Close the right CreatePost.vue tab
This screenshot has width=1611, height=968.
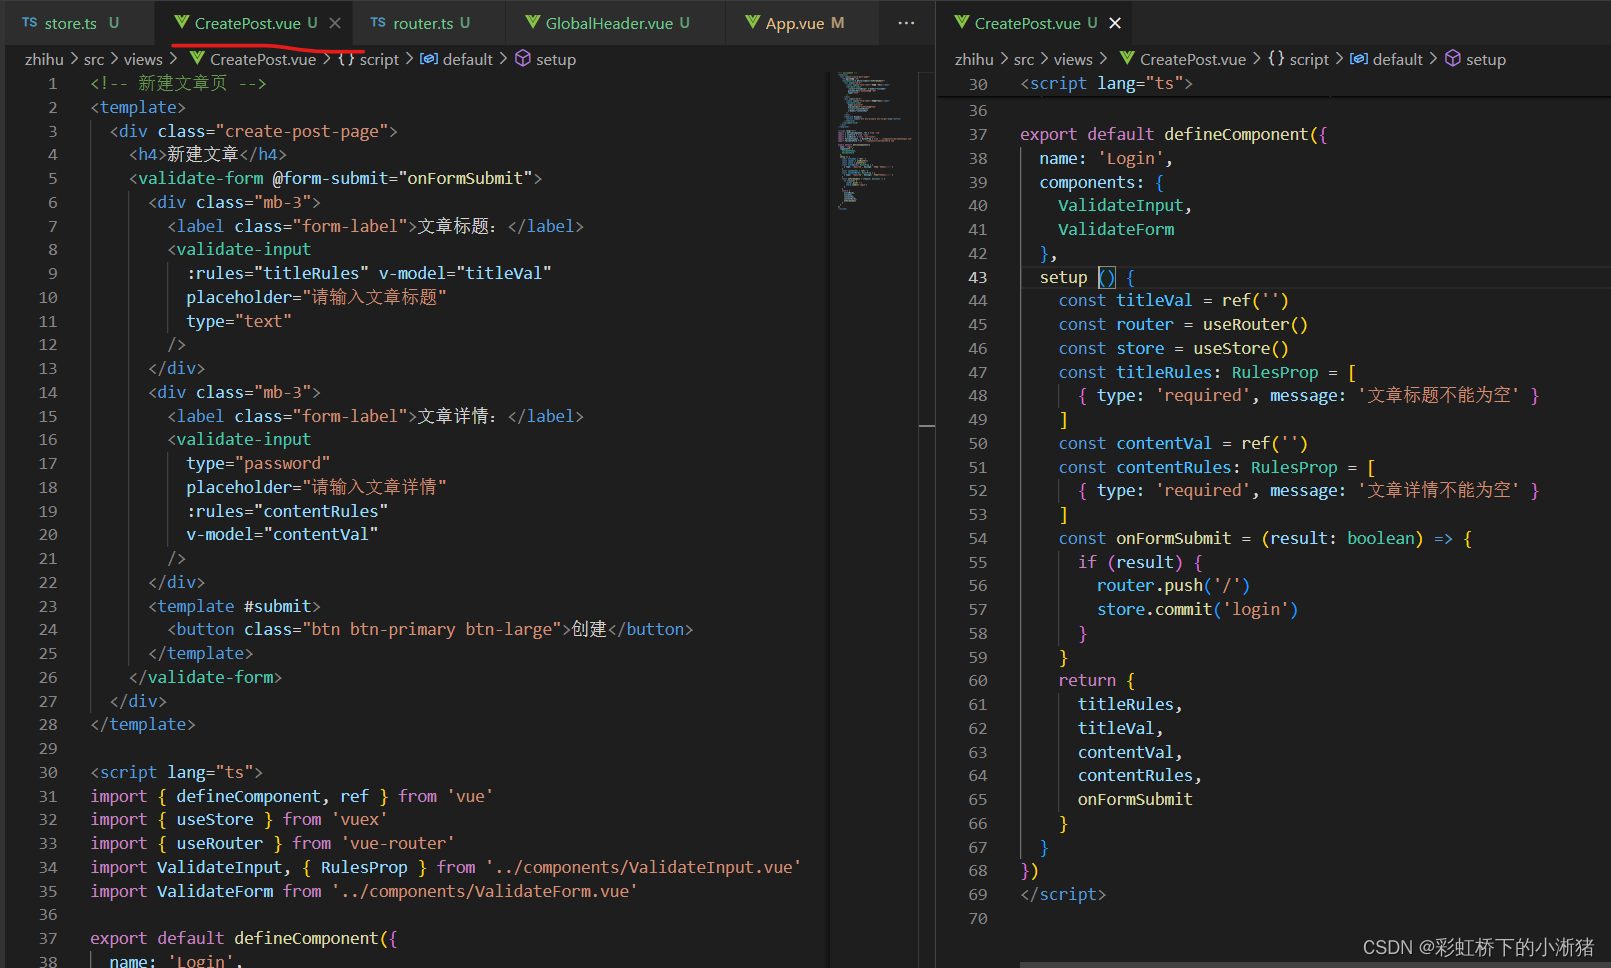point(1115,23)
